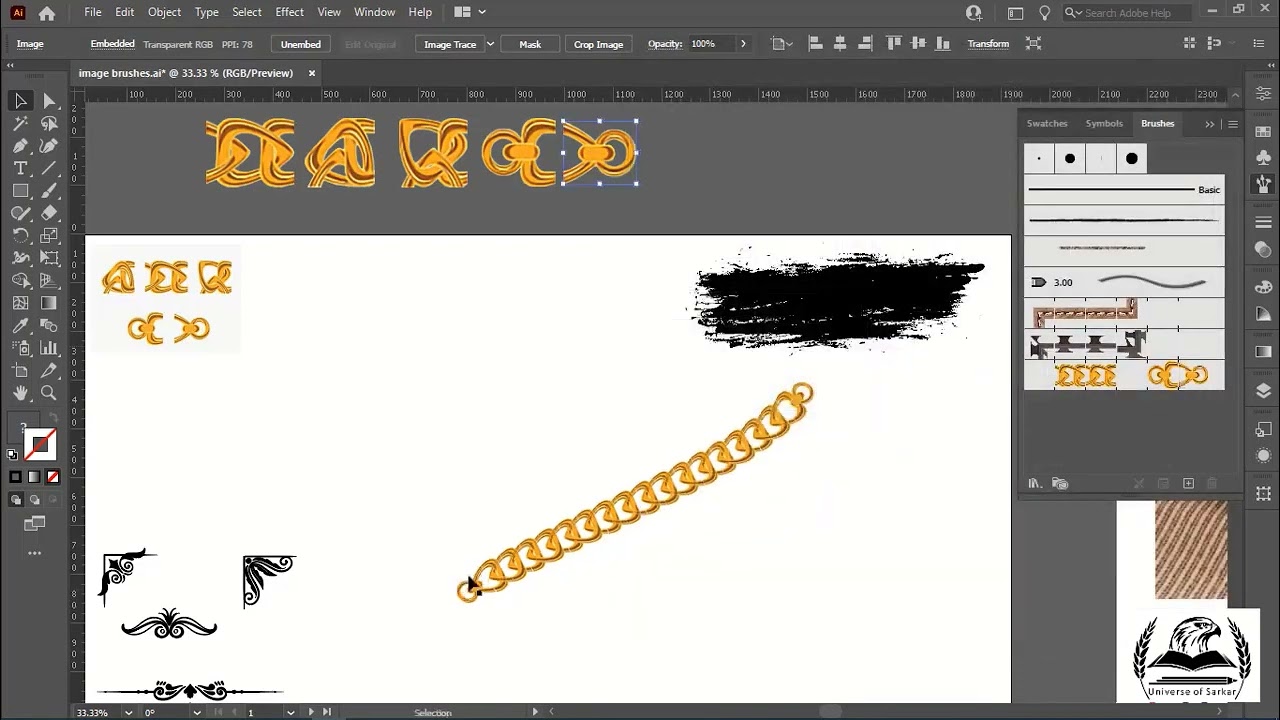This screenshot has height=720, width=1280.
Task: Select the Perspective Grid tool
Action: (49, 281)
